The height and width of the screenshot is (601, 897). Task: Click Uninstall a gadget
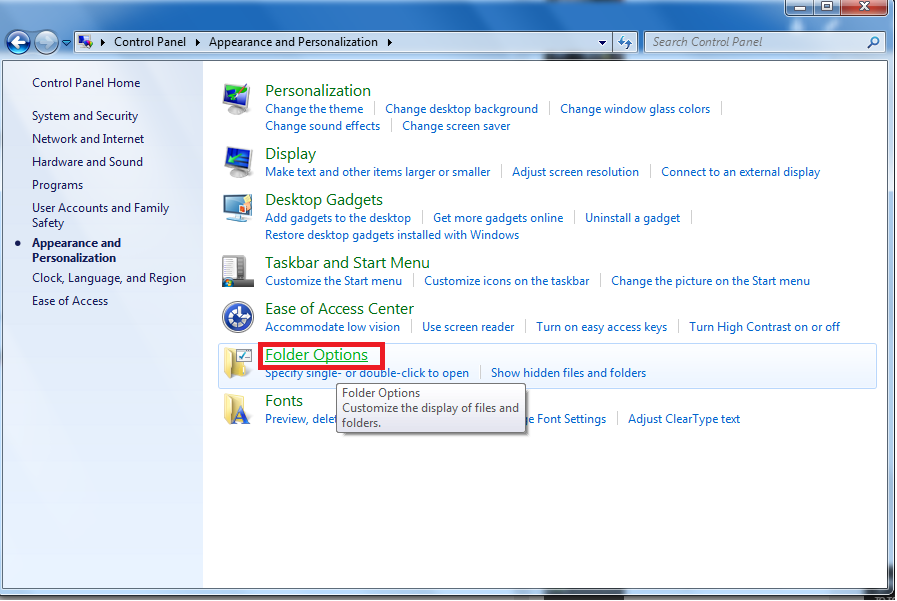(632, 218)
